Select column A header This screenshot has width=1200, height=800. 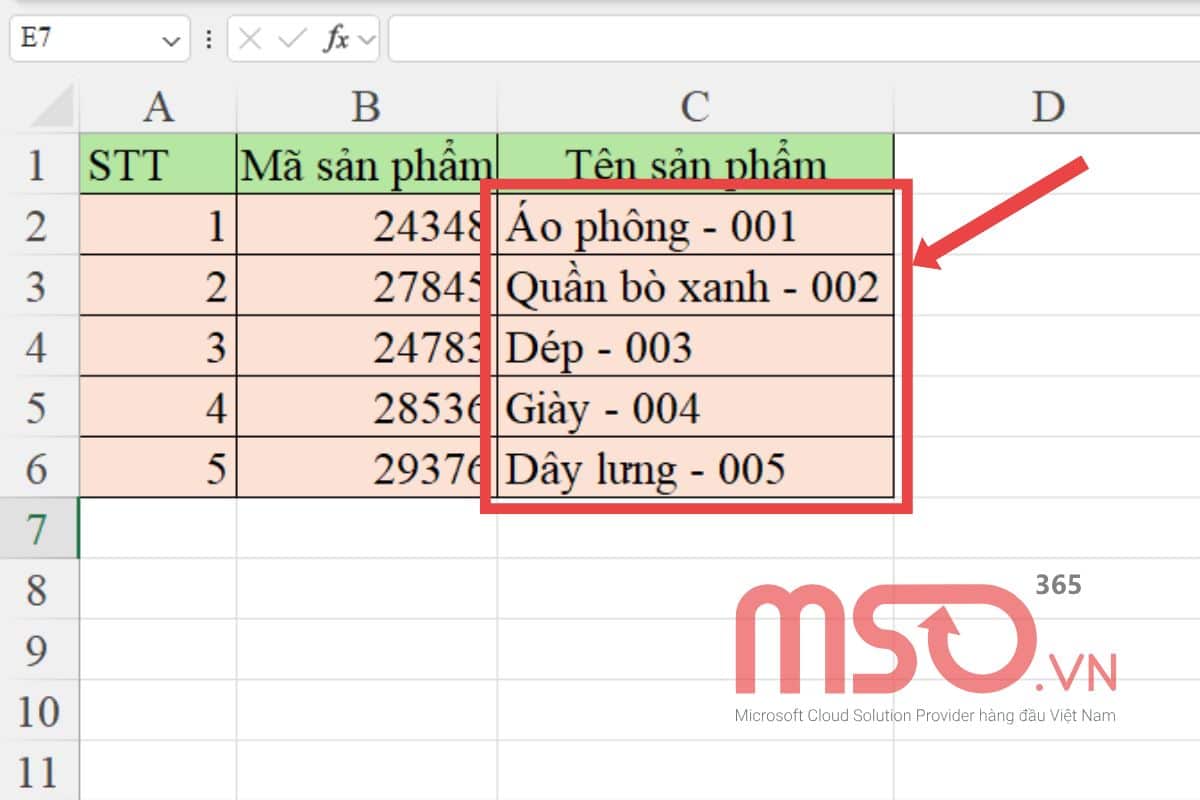click(x=158, y=106)
